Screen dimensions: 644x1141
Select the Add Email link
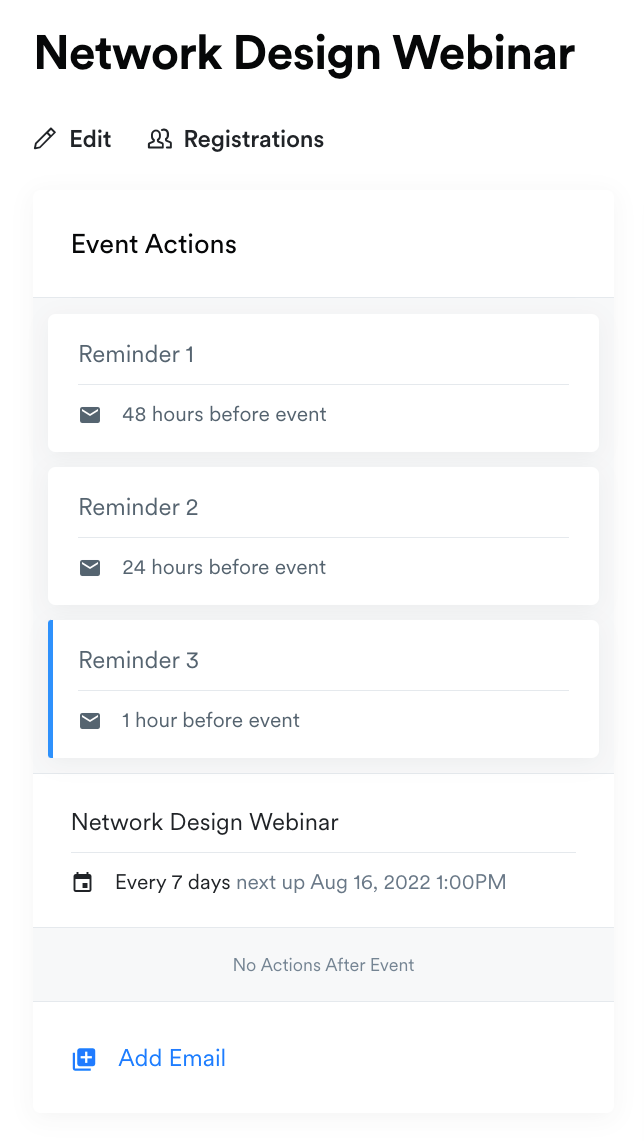[172, 1058]
